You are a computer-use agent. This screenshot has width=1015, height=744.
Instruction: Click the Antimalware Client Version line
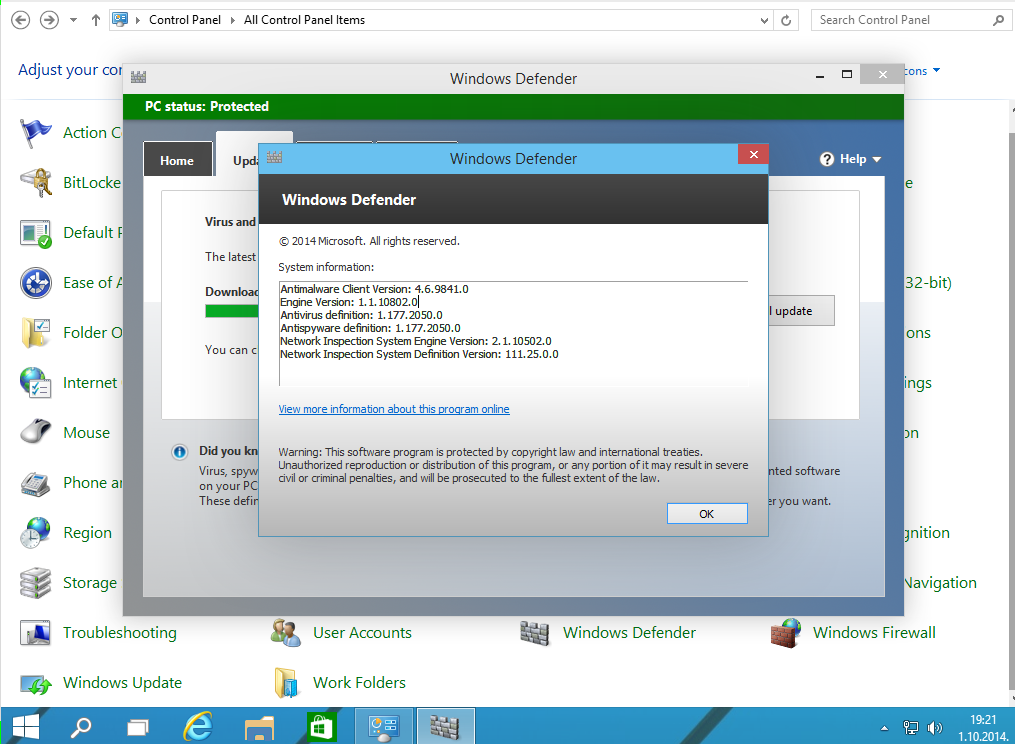[x=374, y=289]
